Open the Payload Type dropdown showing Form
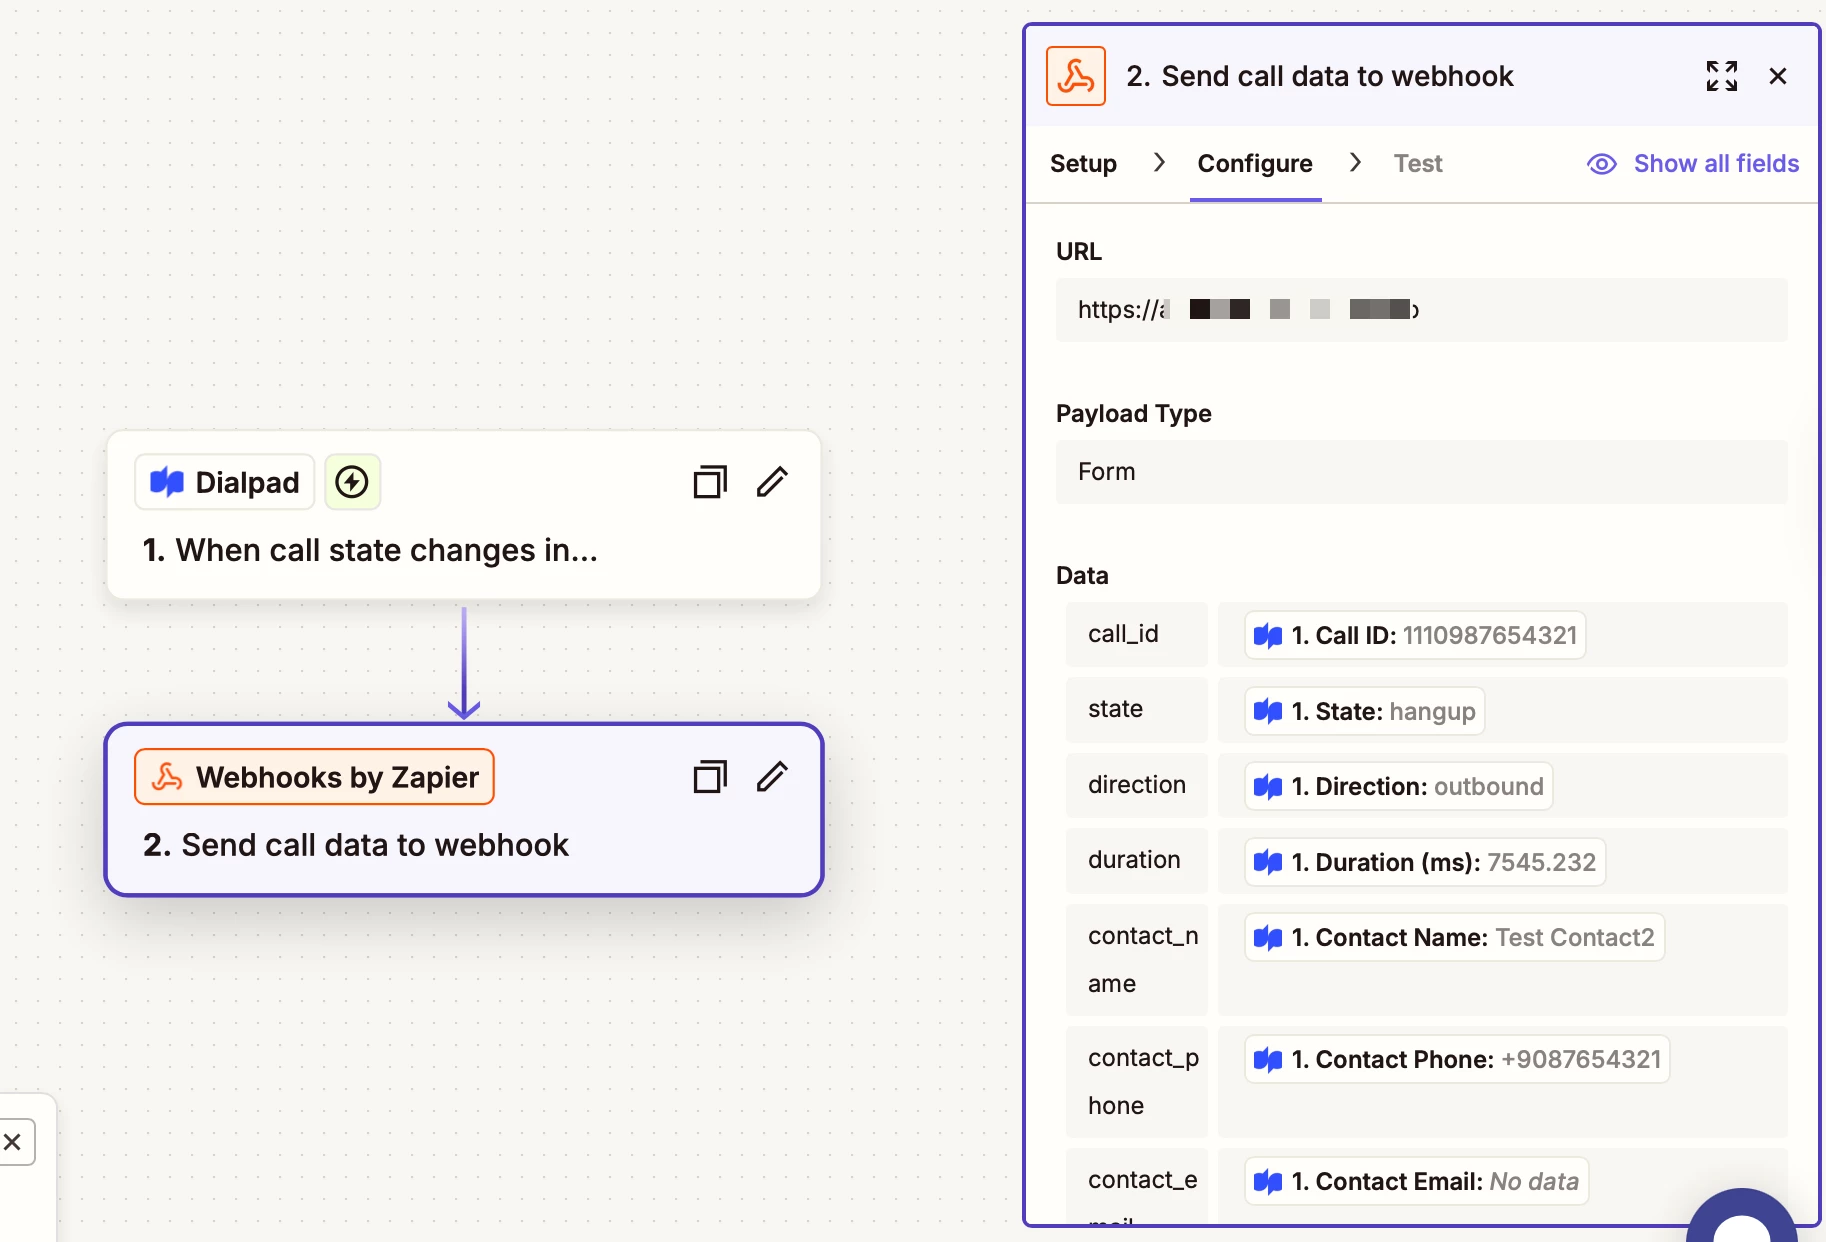The image size is (1826, 1242). 1421,472
